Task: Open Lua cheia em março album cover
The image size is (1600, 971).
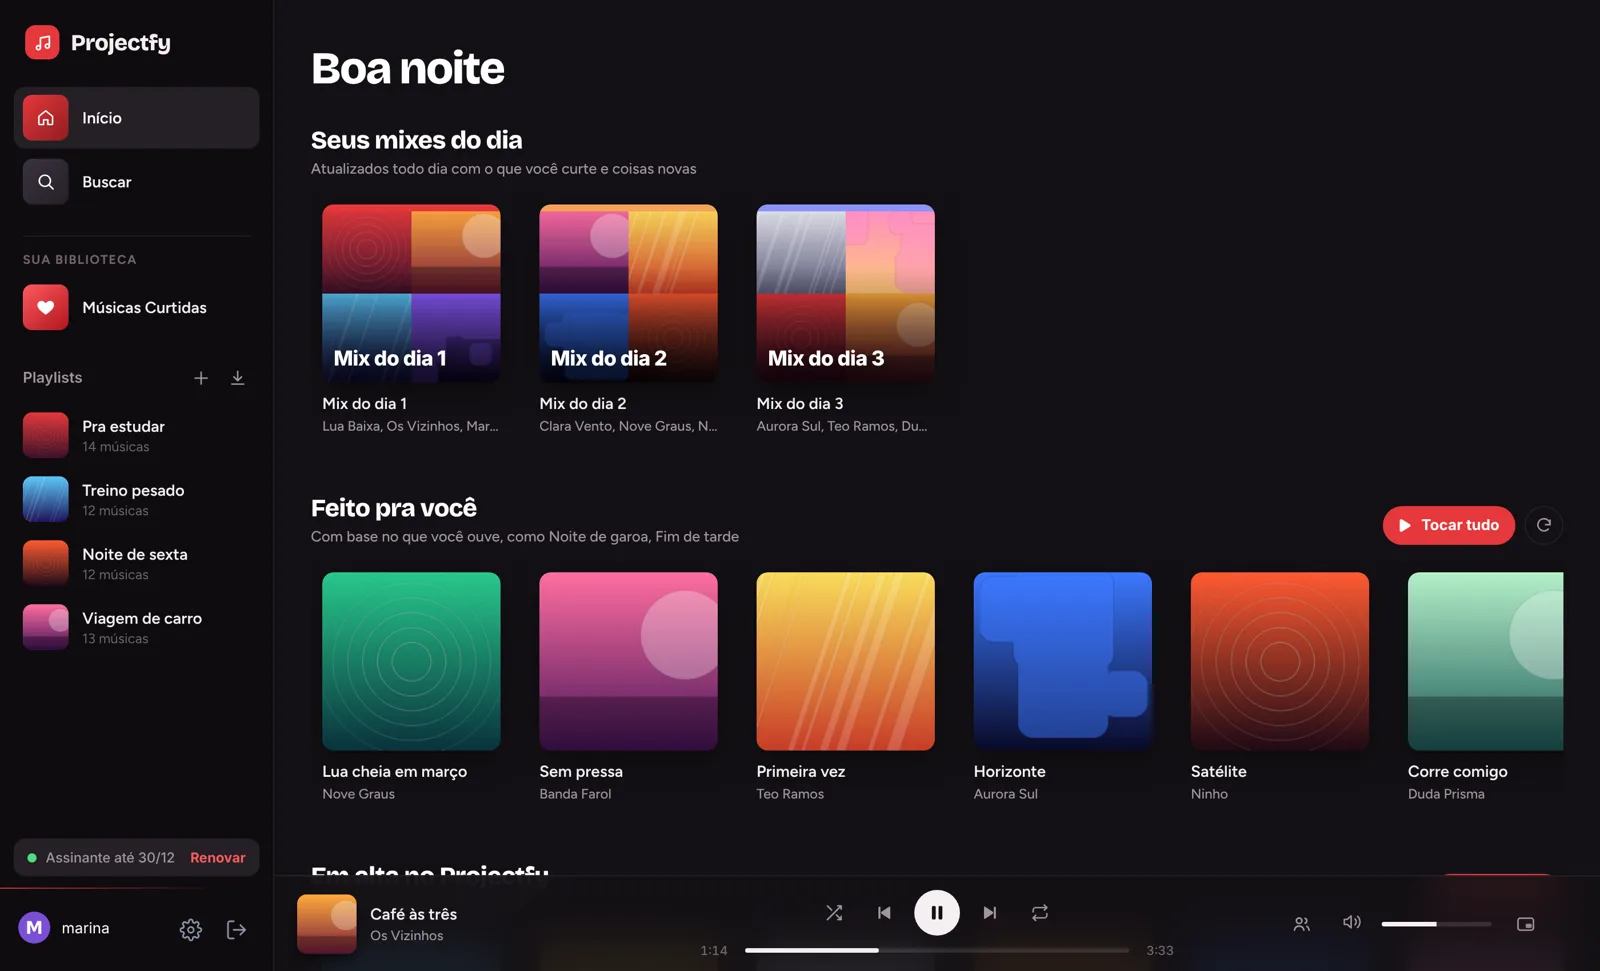Action: pyautogui.click(x=411, y=661)
